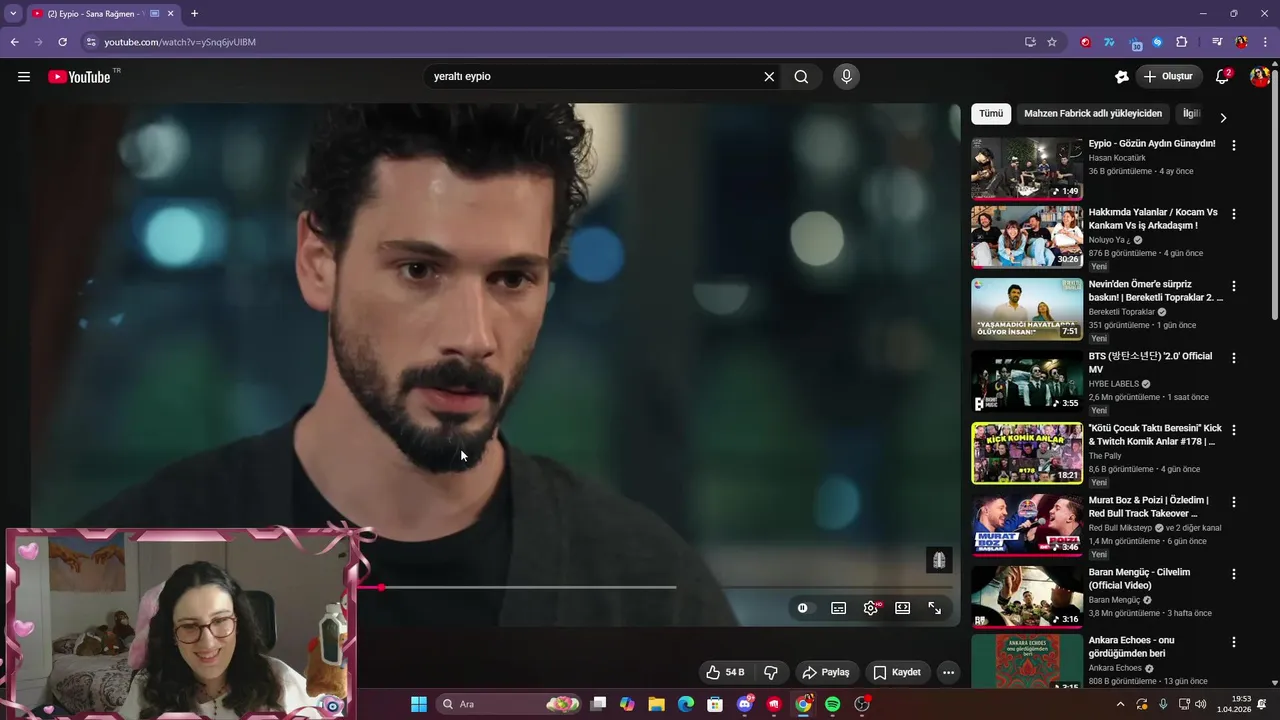Open the Chrome three-dot menu
Viewport: 1280px width, 720px height.
coord(1265,42)
